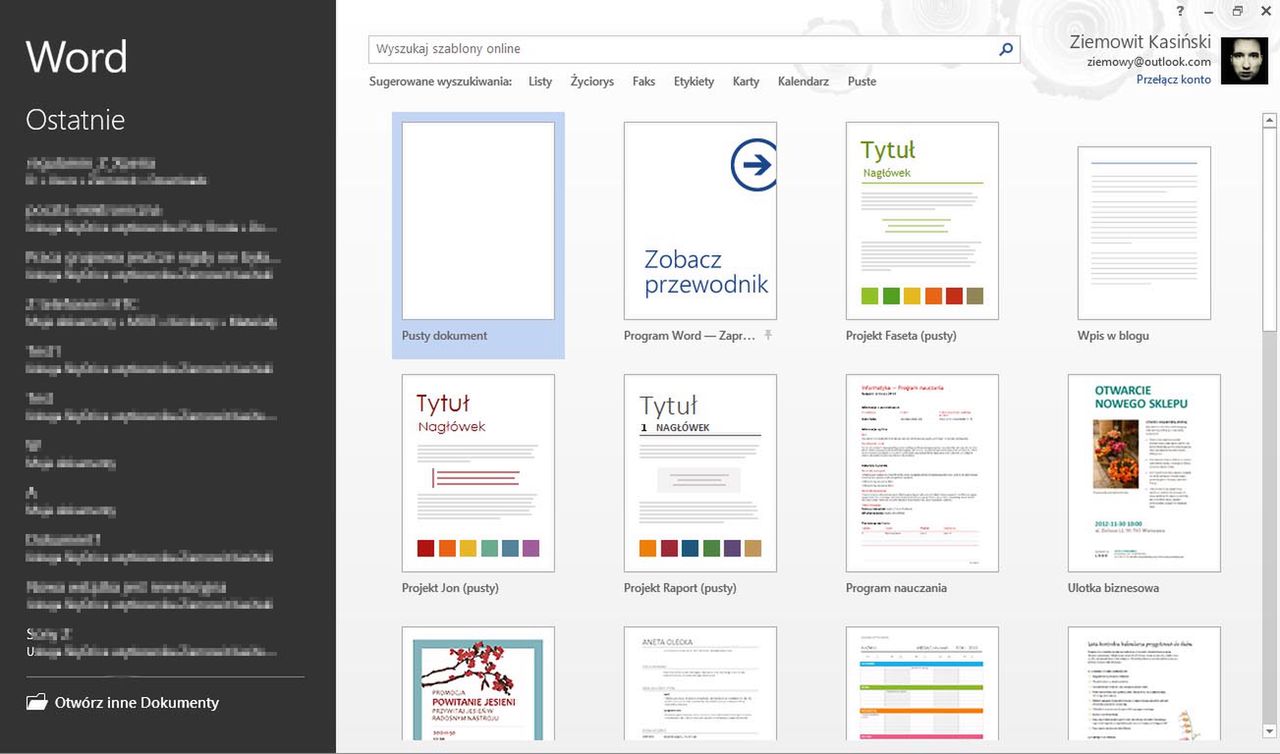This screenshot has width=1280, height=754.
Task: Click the account name Ziemowit Kasiński
Action: pos(1140,42)
